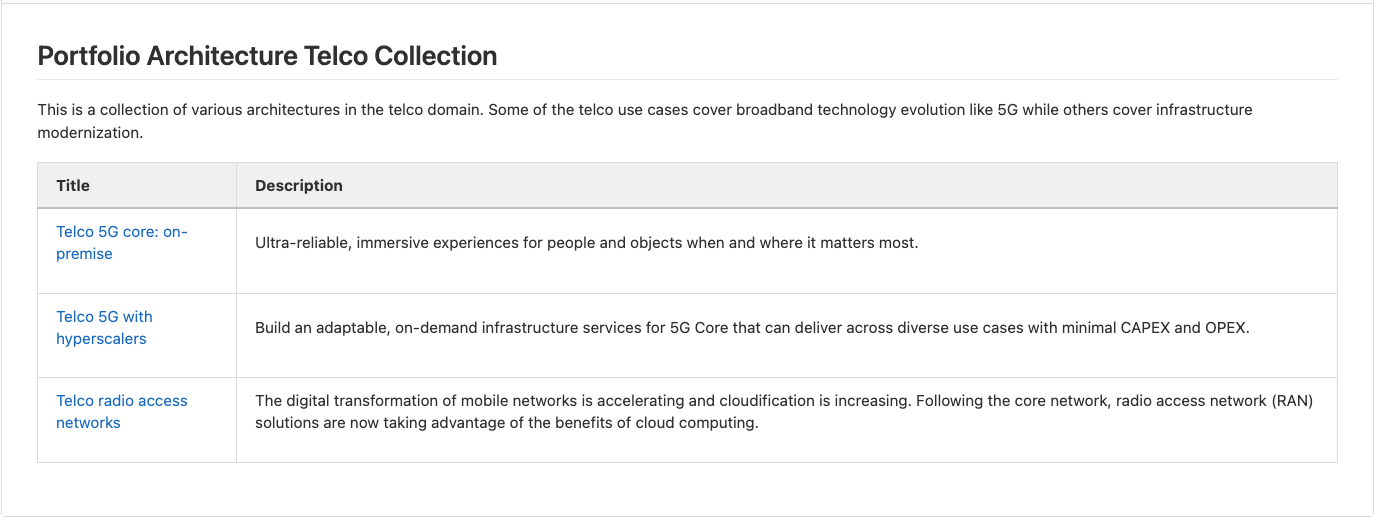Click the 'Description' column header

299,186
